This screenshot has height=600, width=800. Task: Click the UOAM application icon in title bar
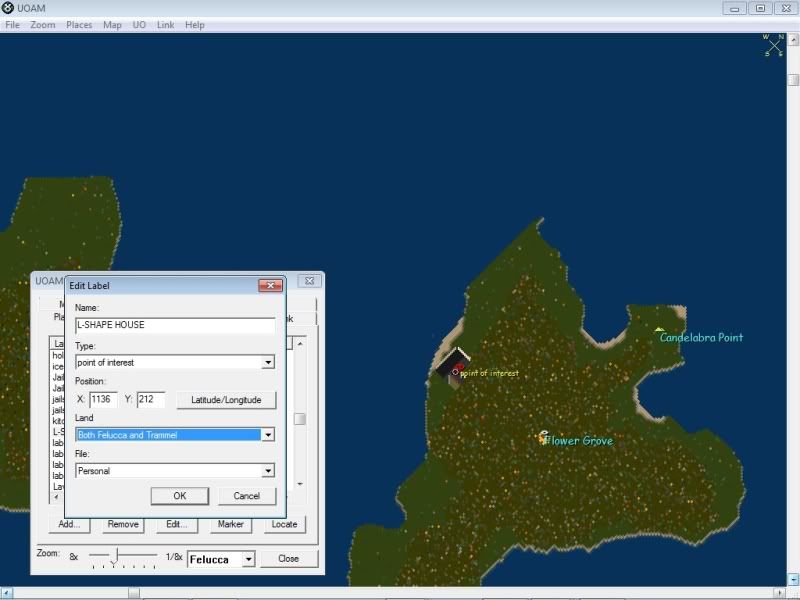point(8,8)
